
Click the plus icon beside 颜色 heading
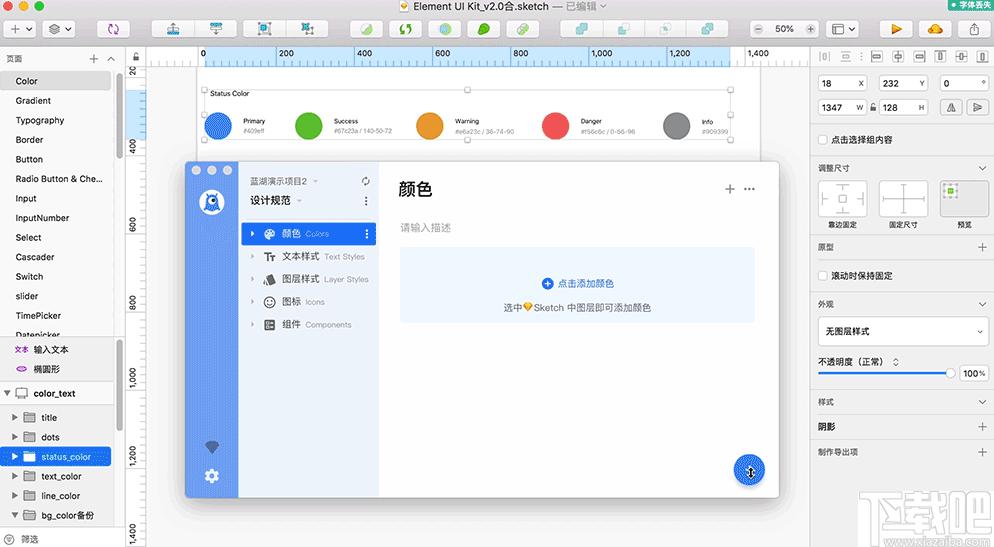pyautogui.click(x=730, y=189)
